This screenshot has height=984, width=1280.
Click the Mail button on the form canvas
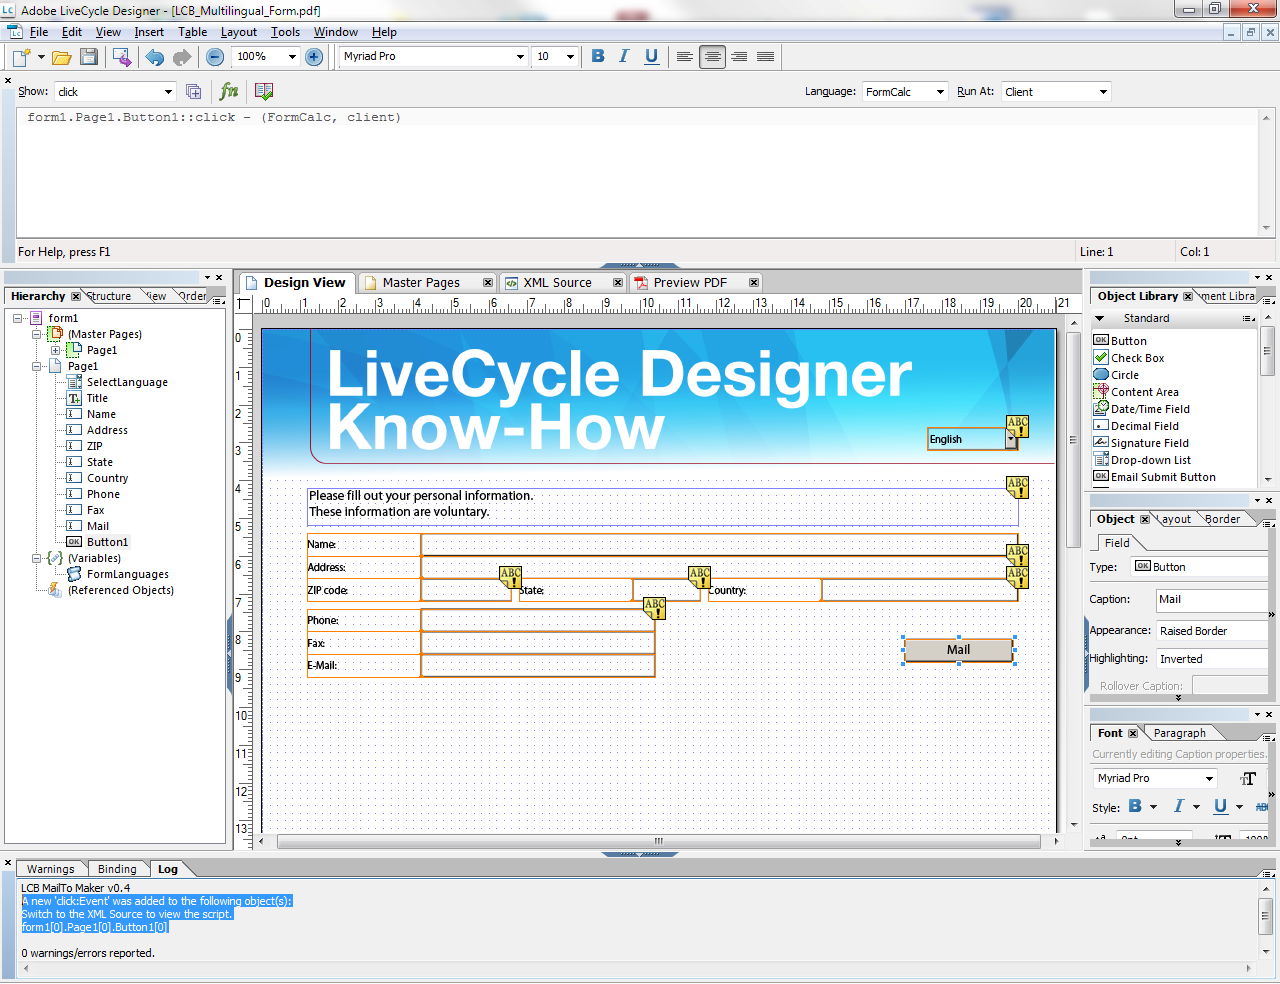click(958, 650)
